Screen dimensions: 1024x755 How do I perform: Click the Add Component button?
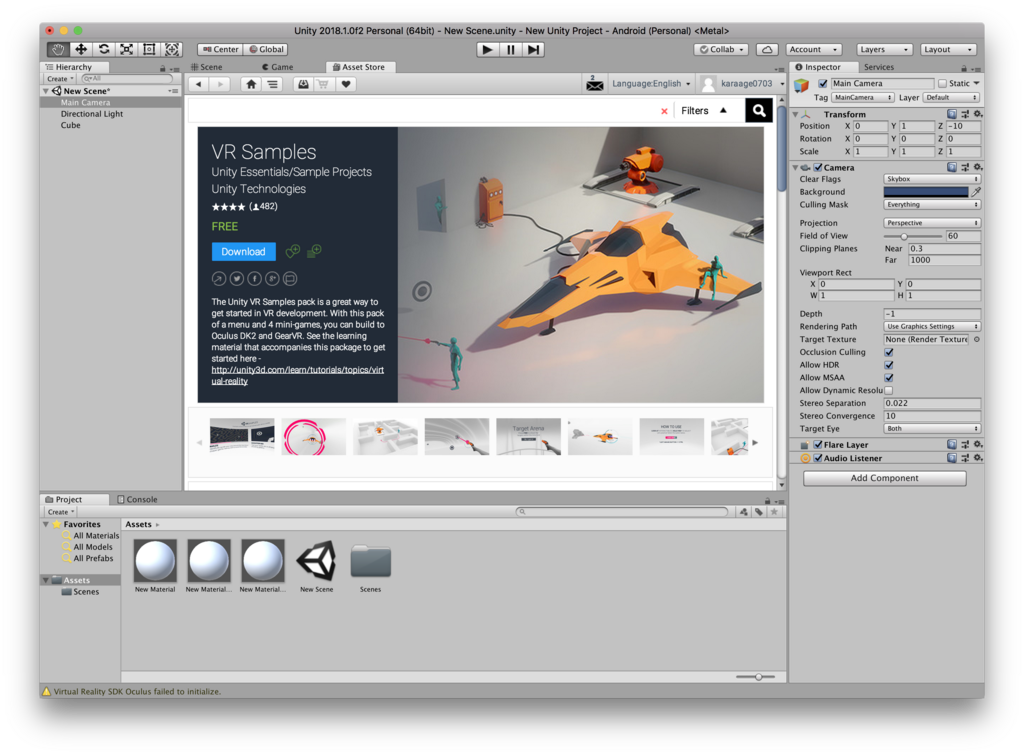point(884,478)
